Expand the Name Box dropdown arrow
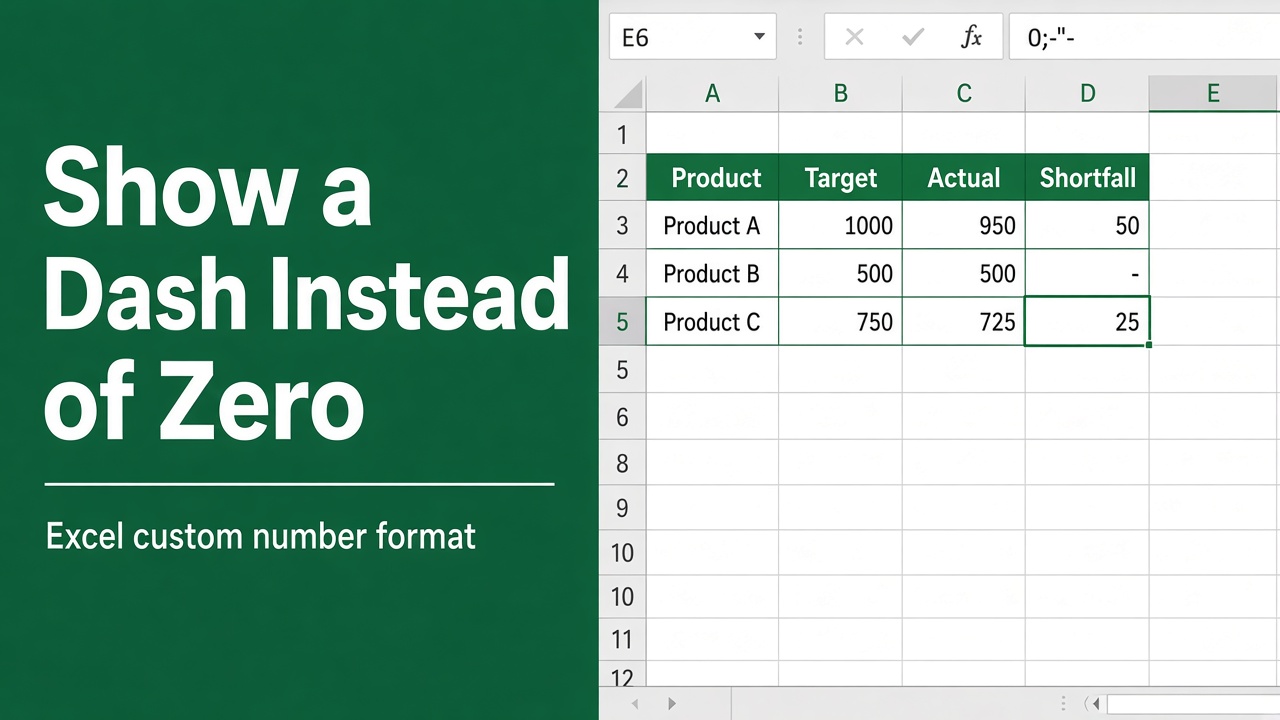This screenshot has width=1280, height=720. (759, 38)
